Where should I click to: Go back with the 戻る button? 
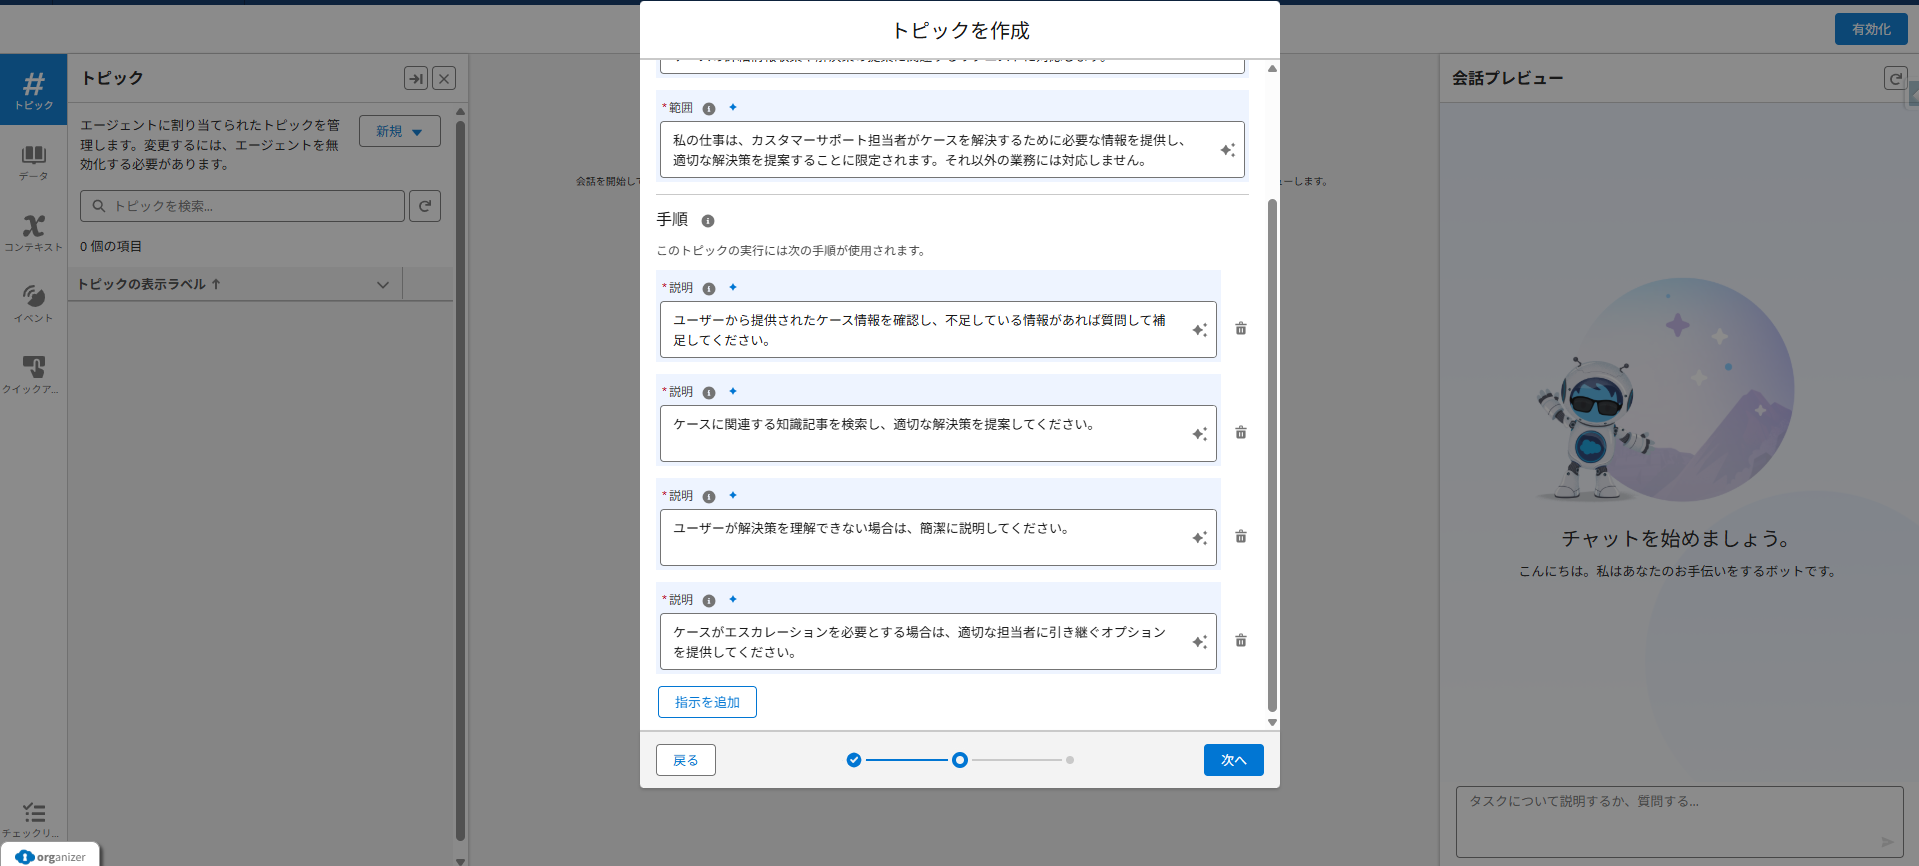685,760
